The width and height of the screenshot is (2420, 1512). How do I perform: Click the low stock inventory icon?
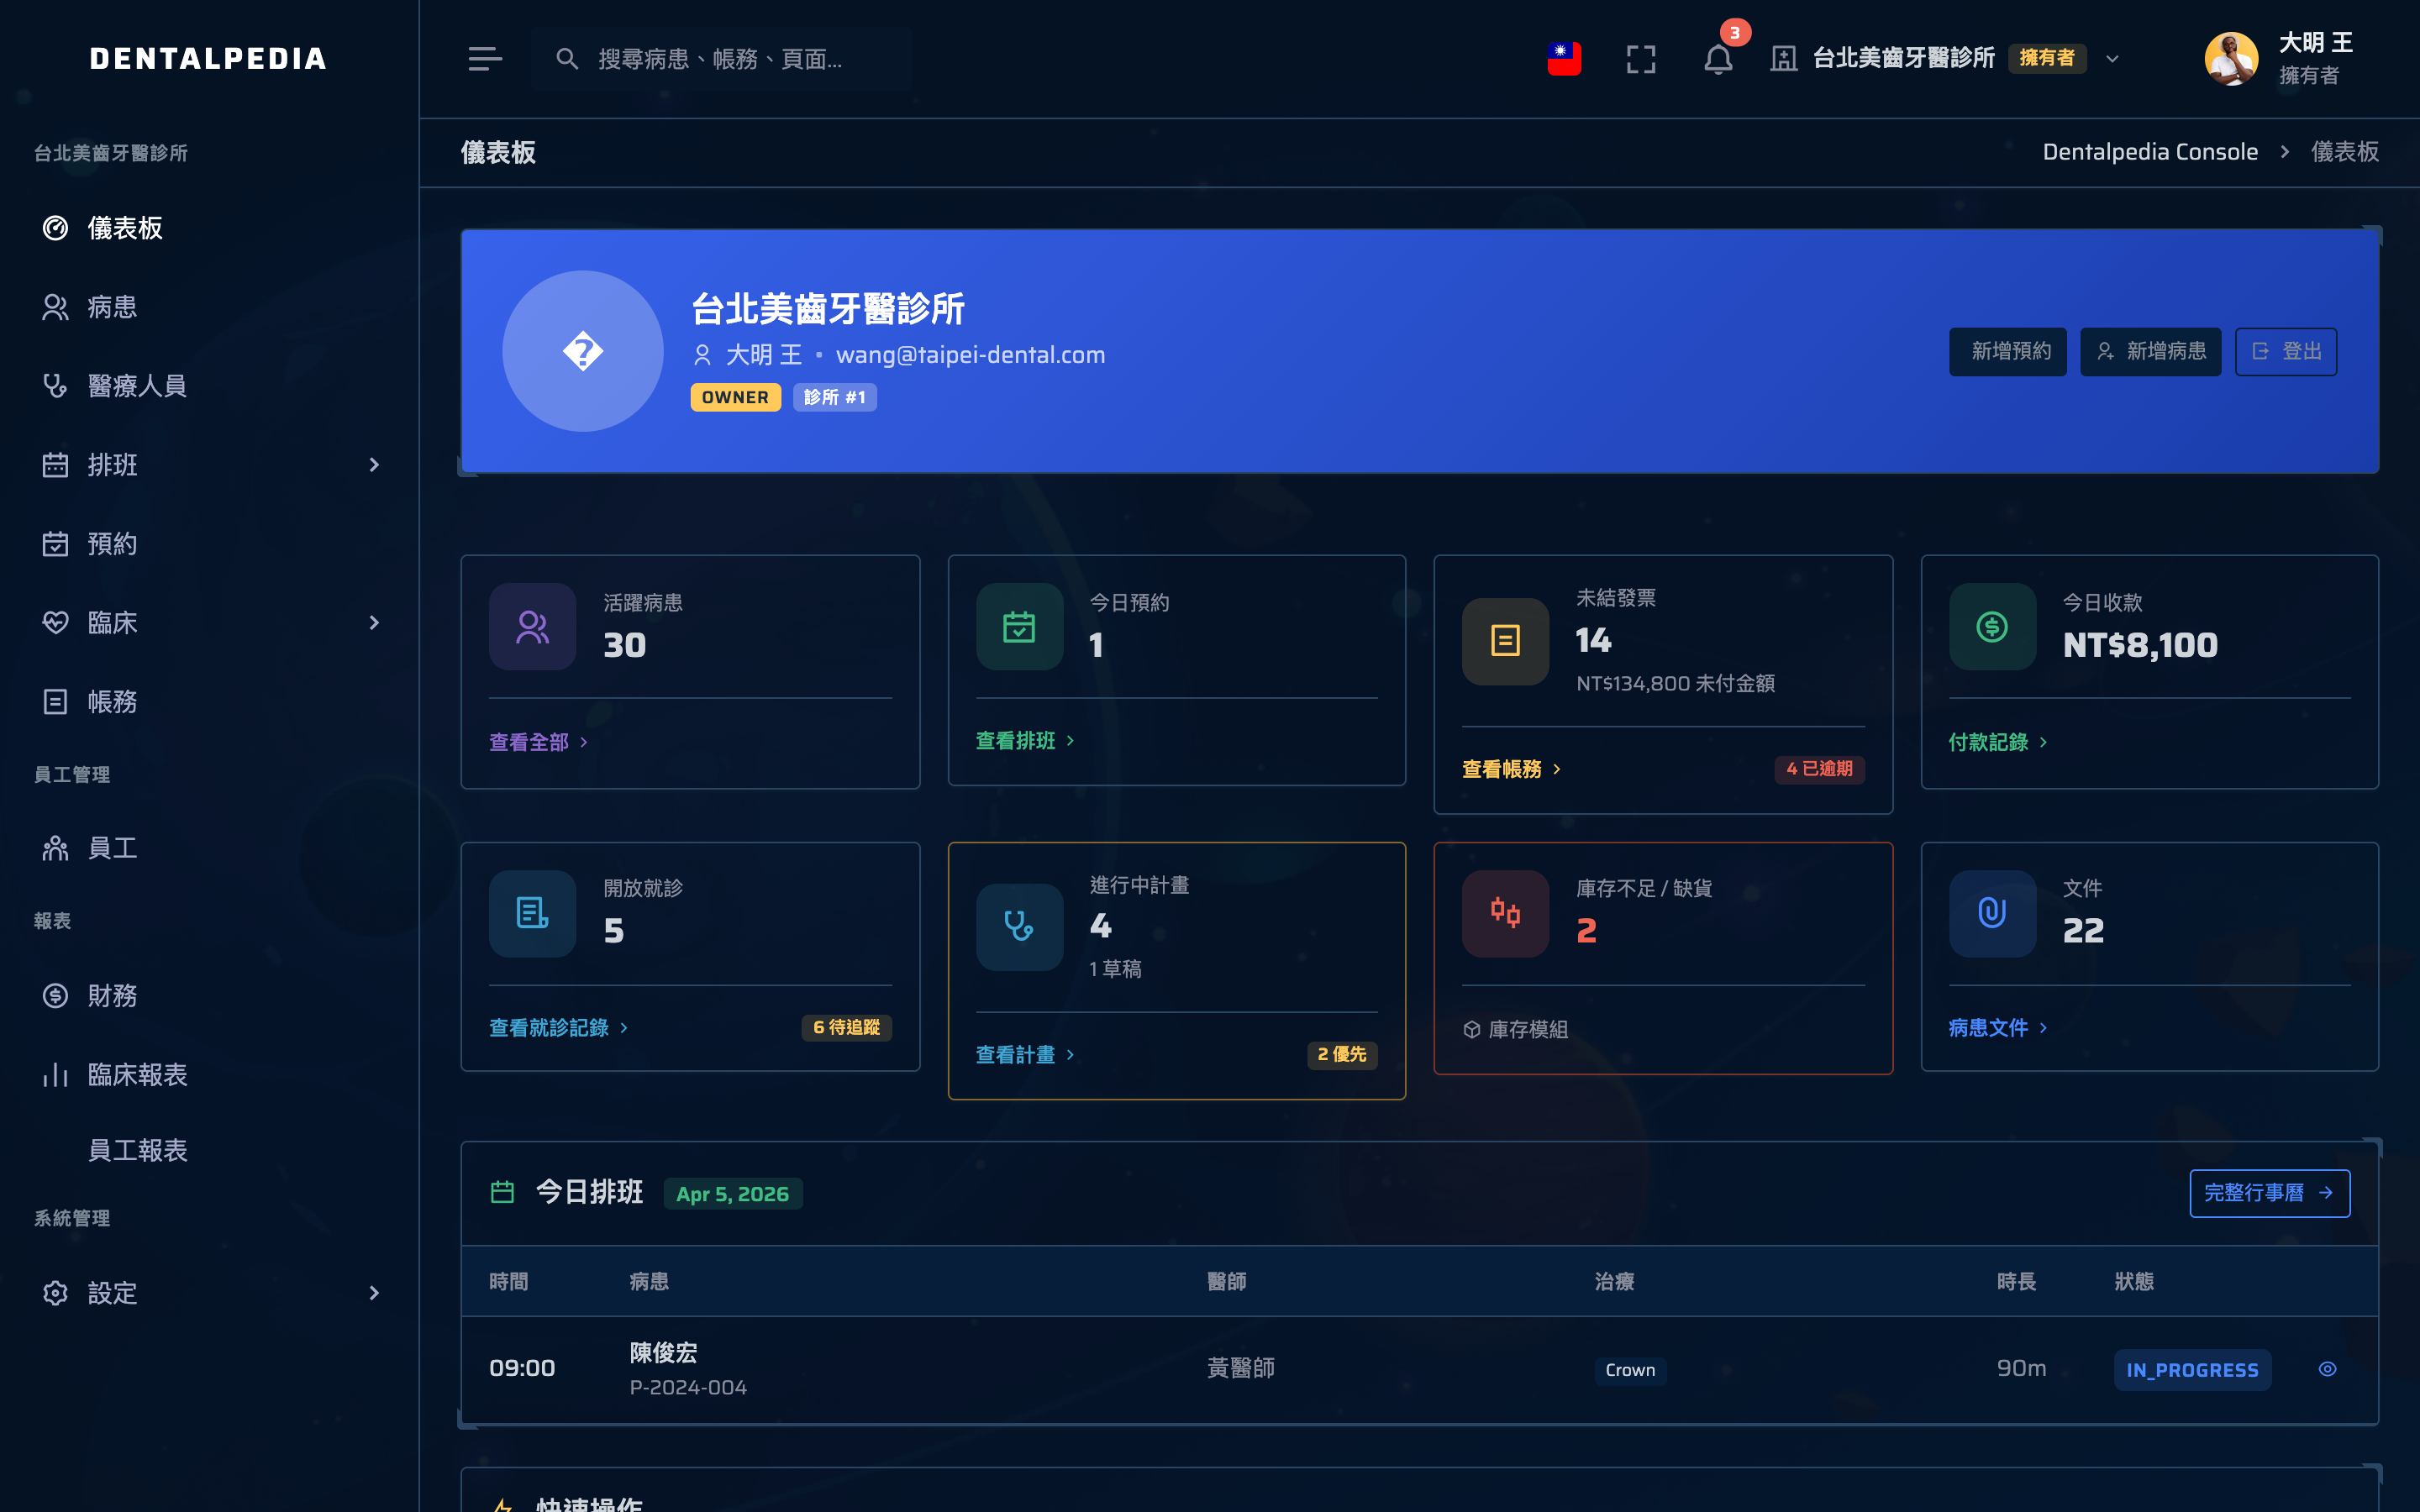tap(1505, 913)
